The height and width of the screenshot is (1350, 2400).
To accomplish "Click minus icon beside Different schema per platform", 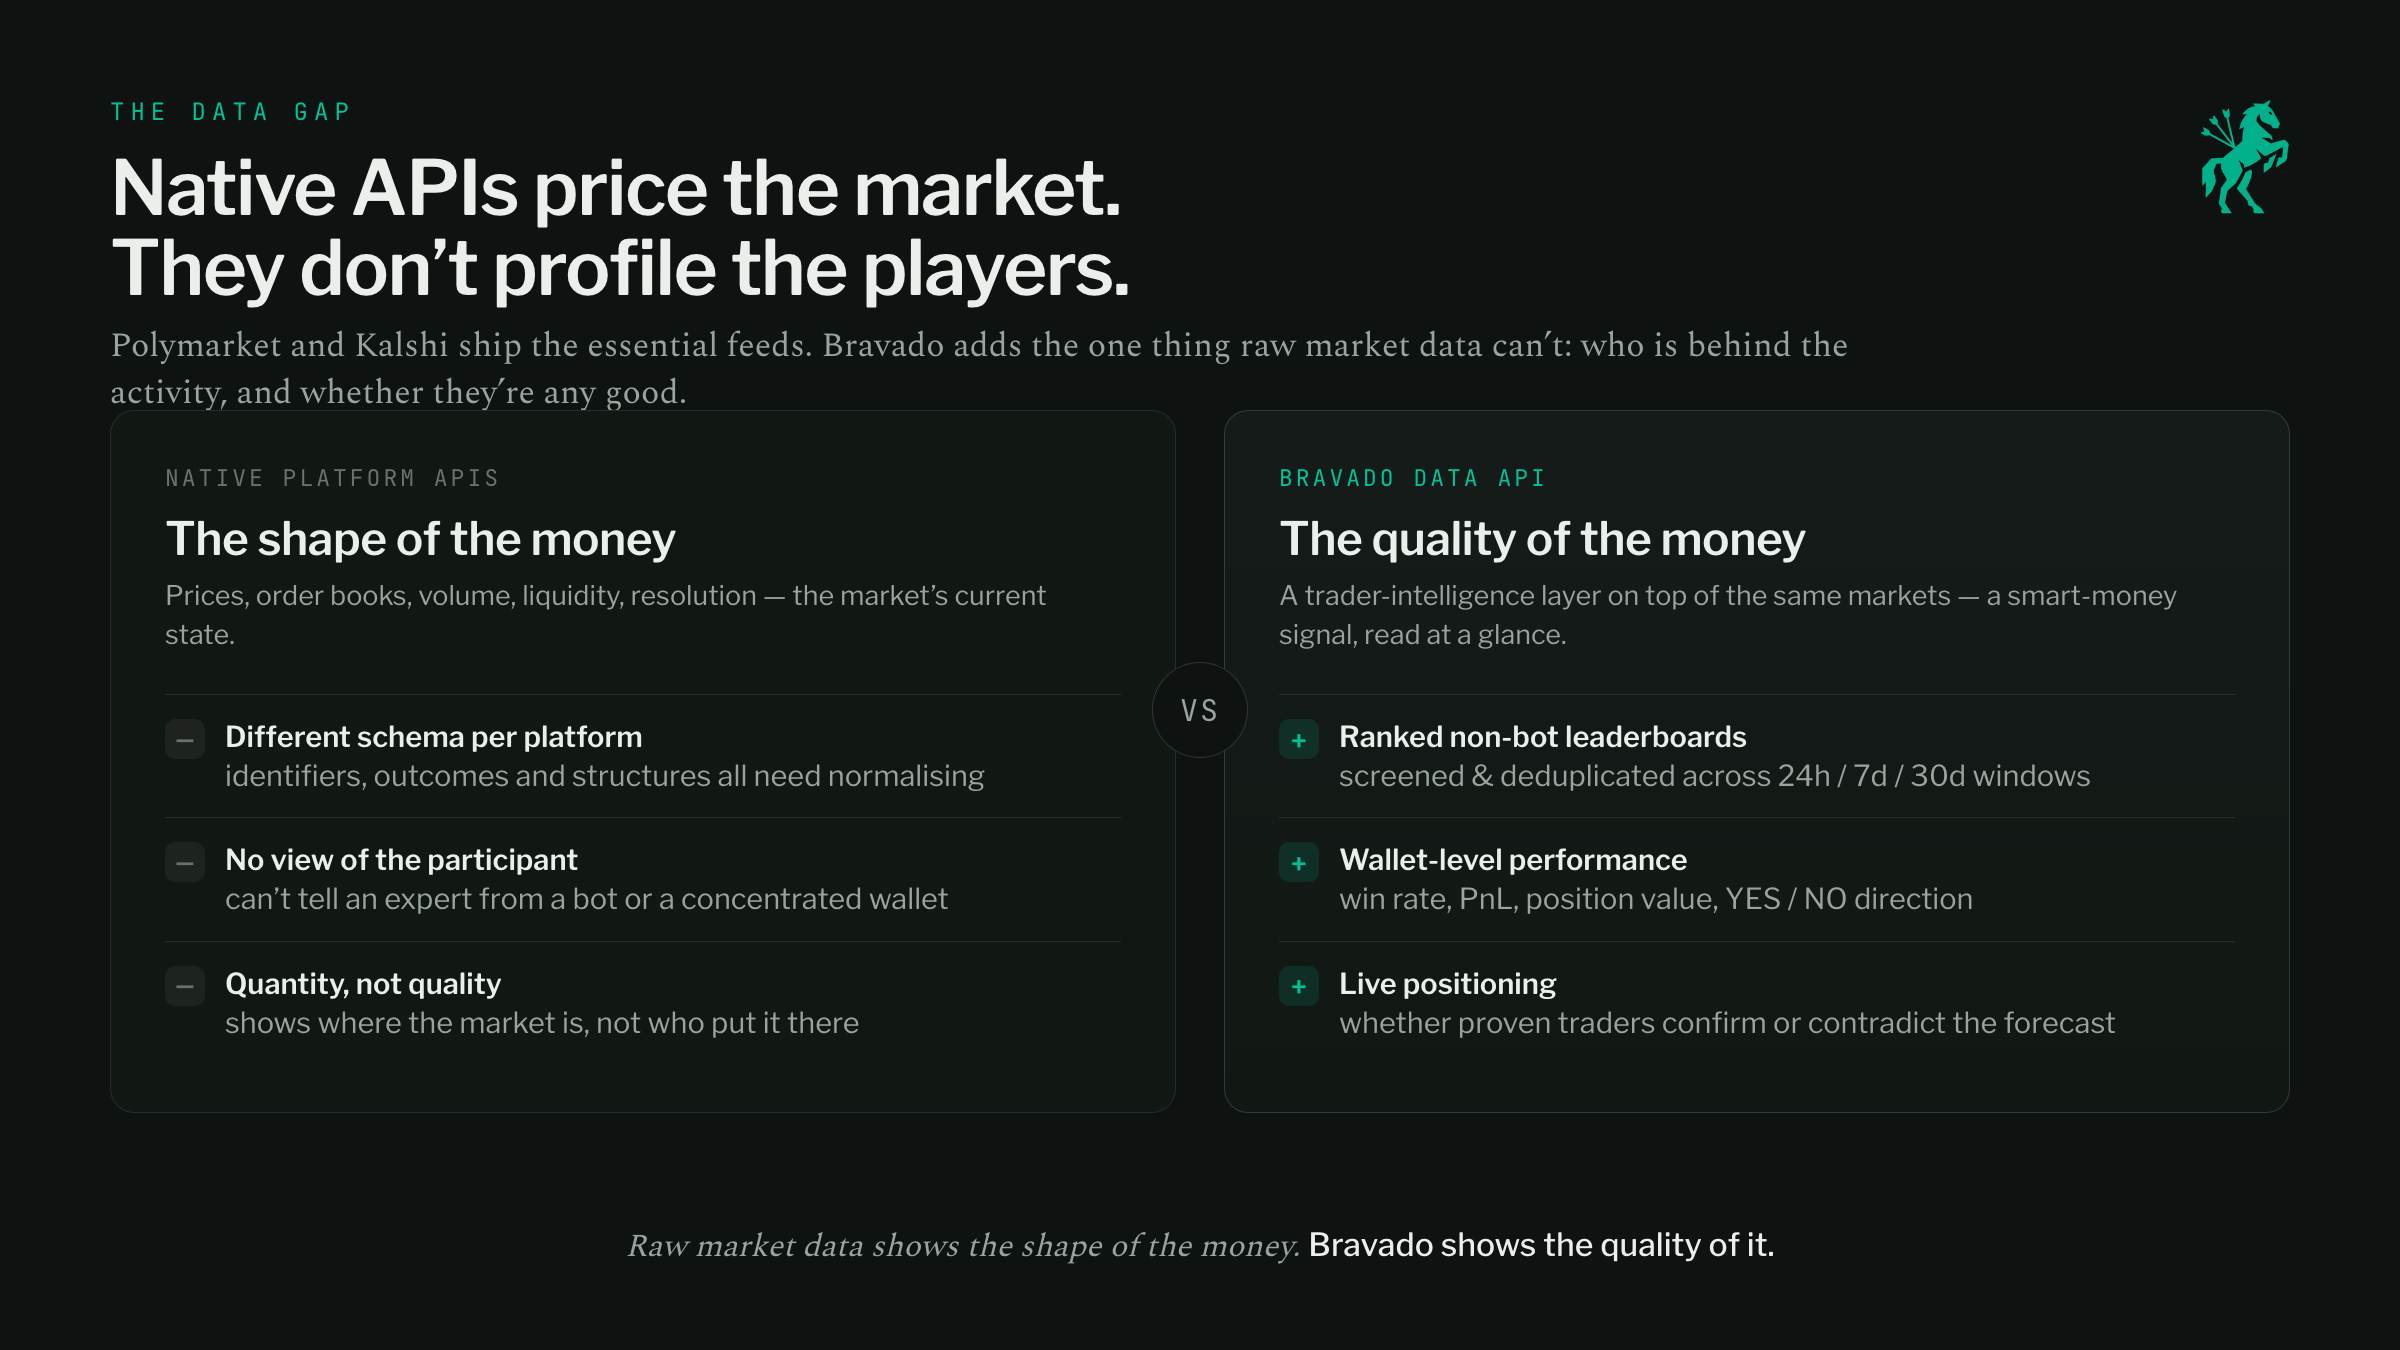I will (x=185, y=740).
